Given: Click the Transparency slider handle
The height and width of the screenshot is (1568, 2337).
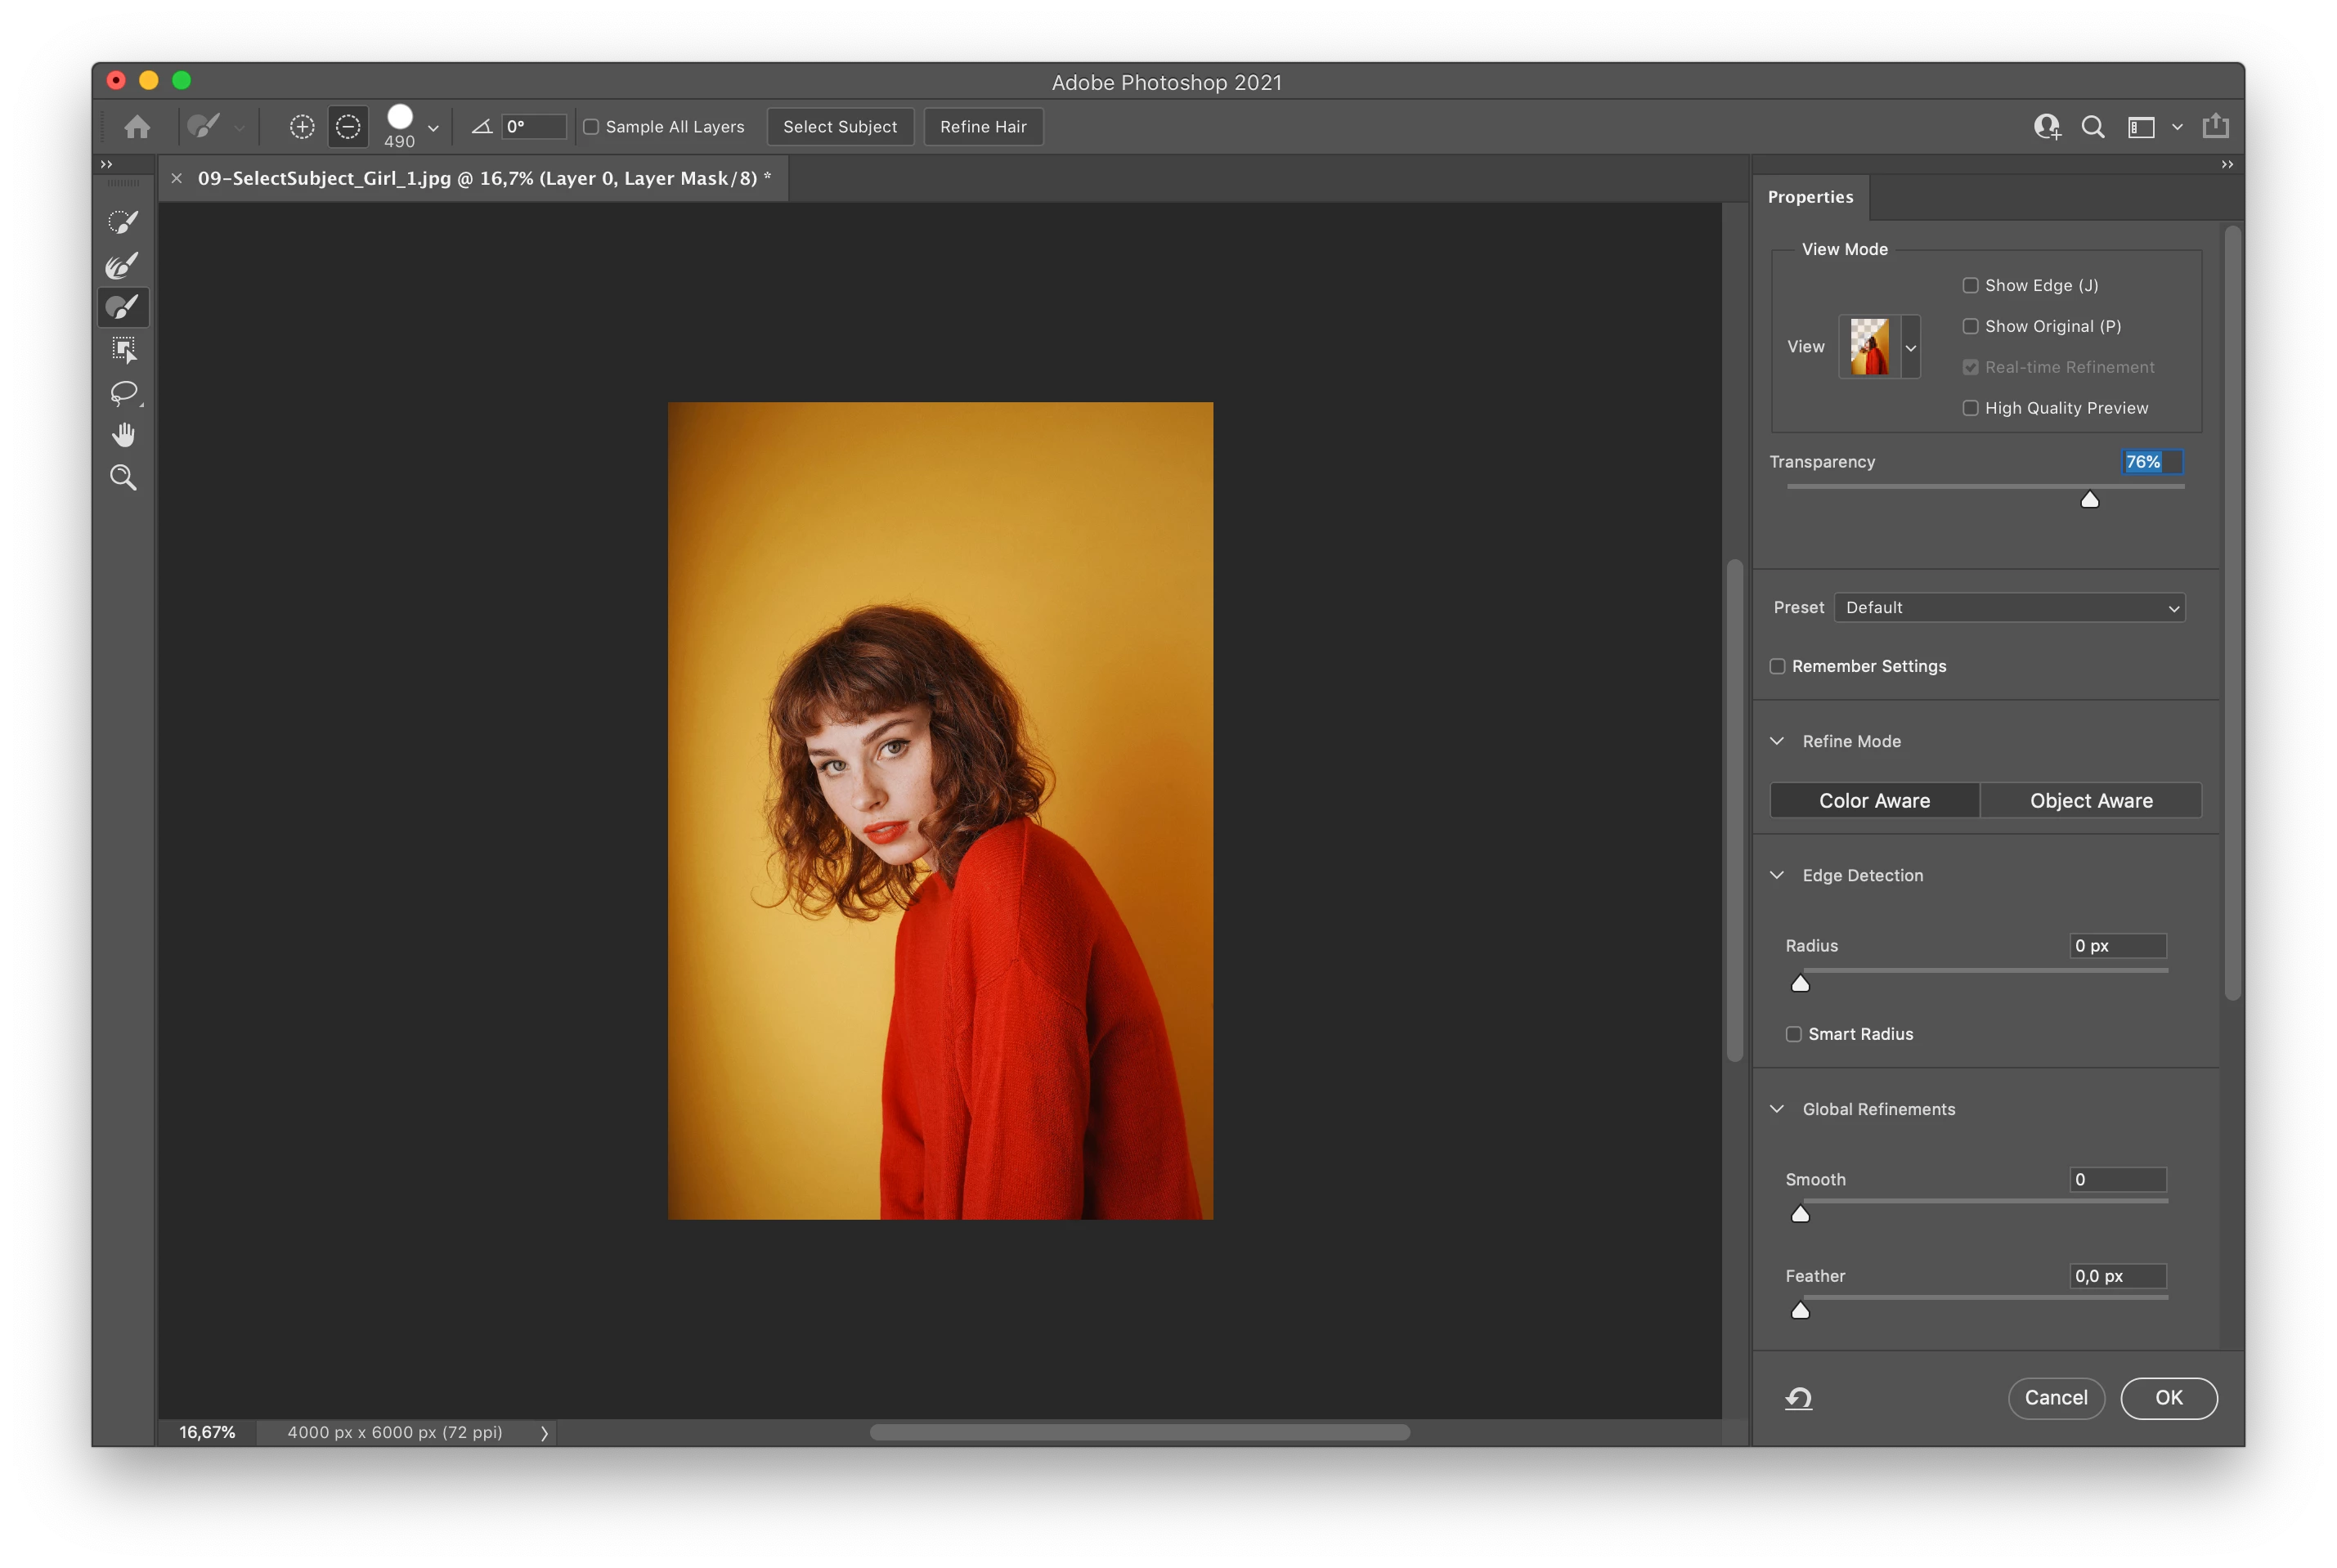Looking at the screenshot, I should pos(2089,500).
